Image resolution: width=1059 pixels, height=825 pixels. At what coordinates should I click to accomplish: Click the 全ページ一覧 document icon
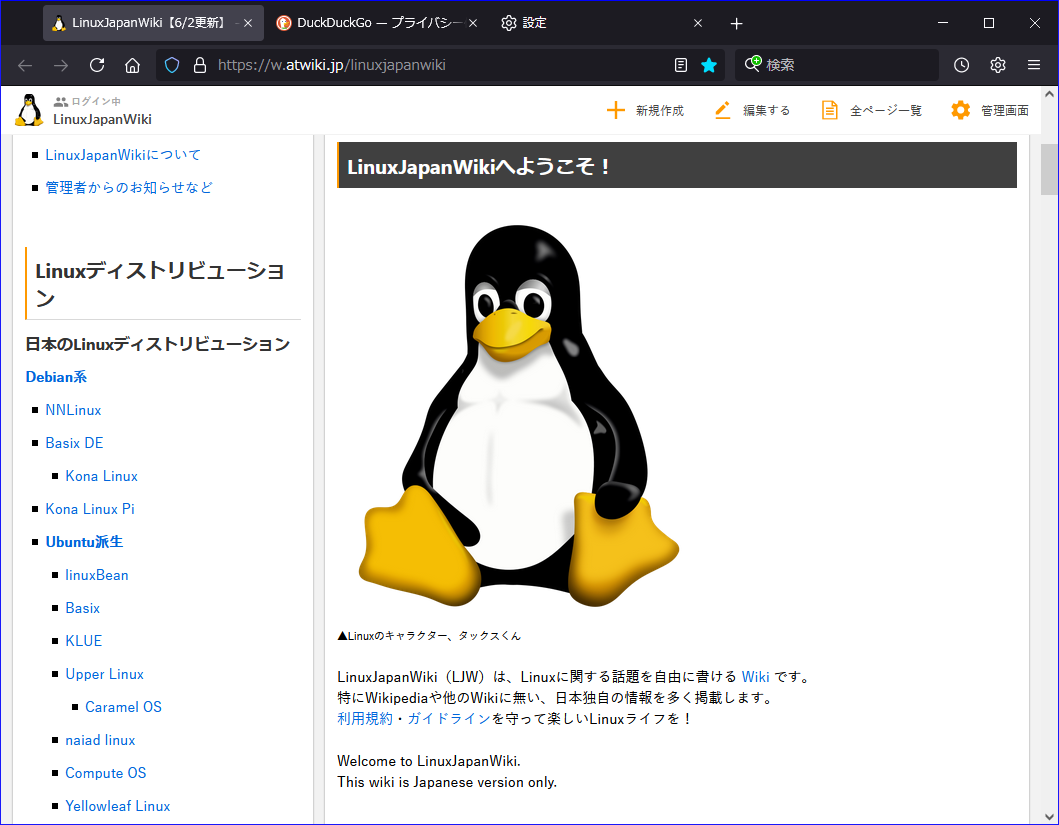(x=829, y=110)
